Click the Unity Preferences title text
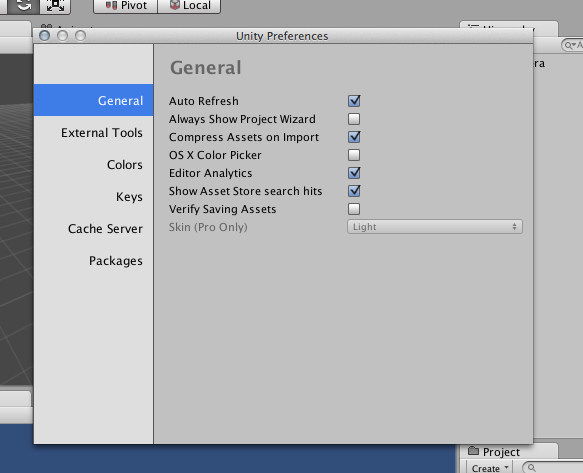 pos(282,36)
